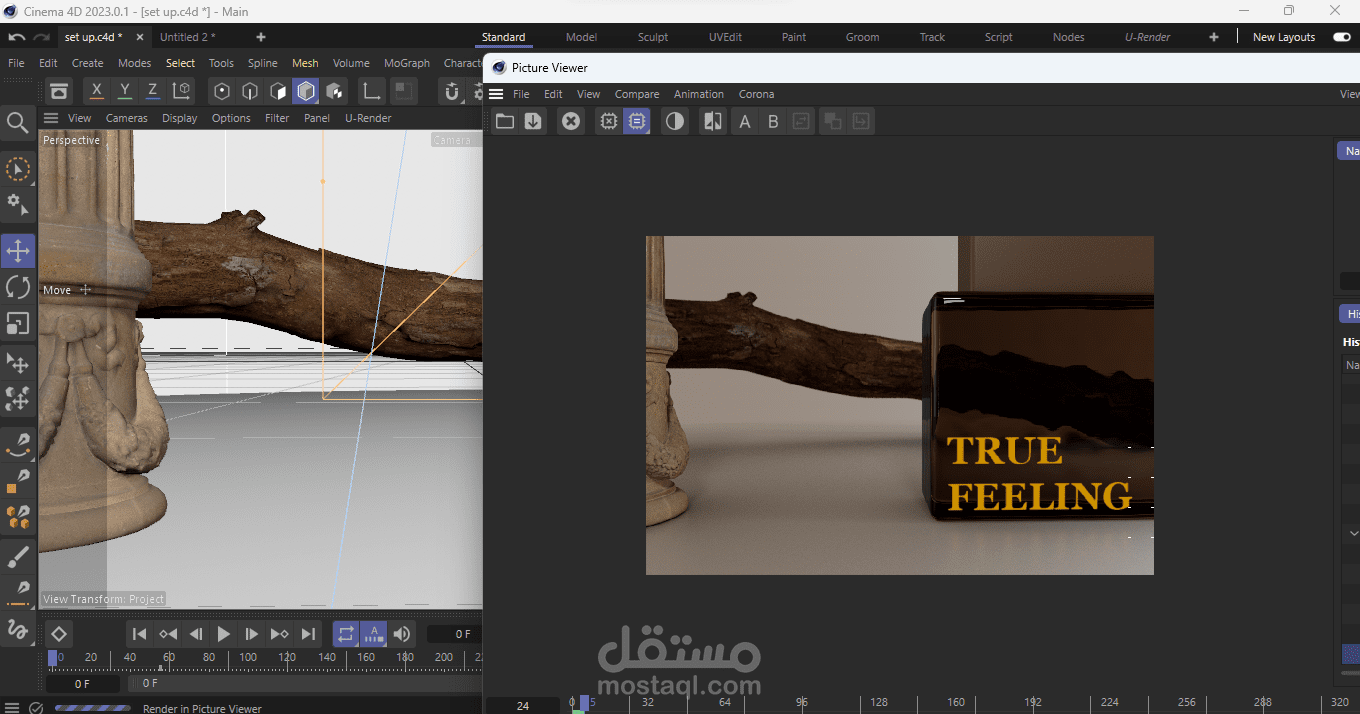Set render as A compare image
The width and height of the screenshot is (1360, 714).
point(744,121)
